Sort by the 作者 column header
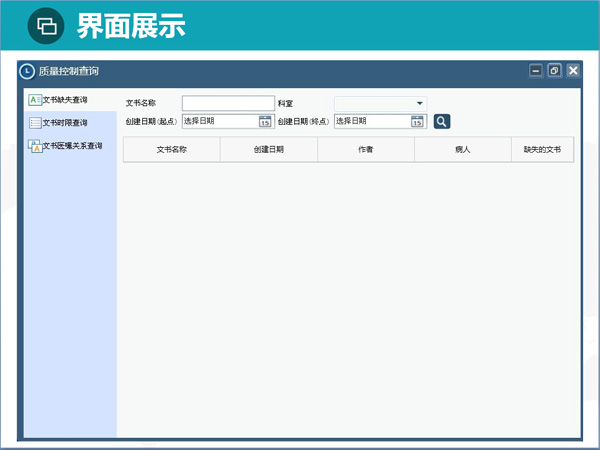Viewport: 600px width, 450px height. 366,150
